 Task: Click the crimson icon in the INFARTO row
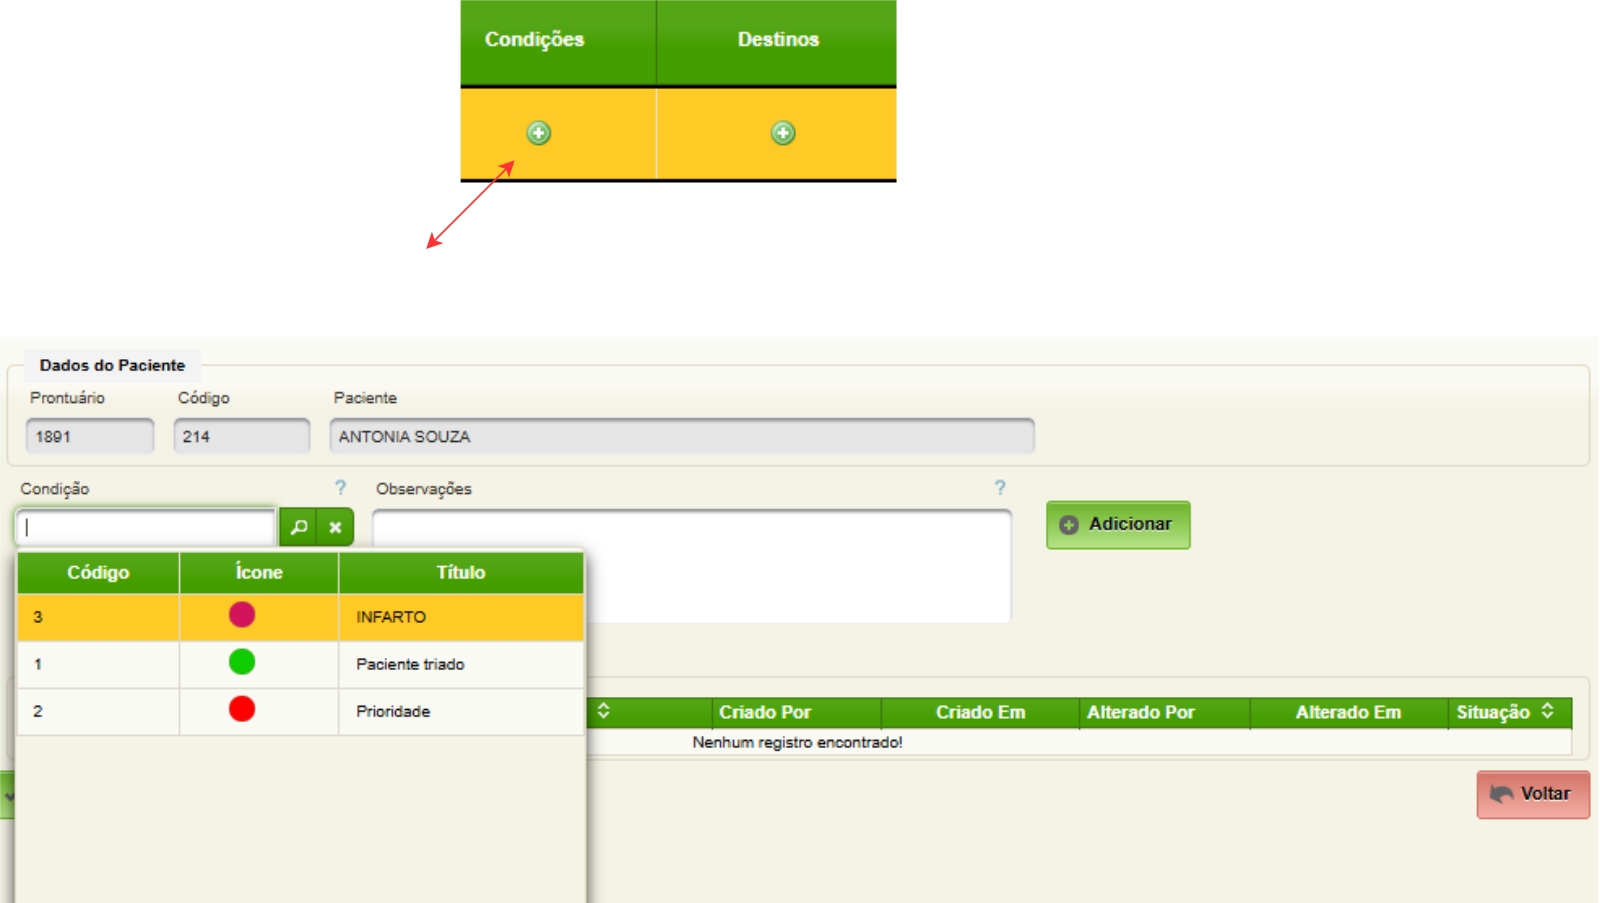pyautogui.click(x=242, y=615)
